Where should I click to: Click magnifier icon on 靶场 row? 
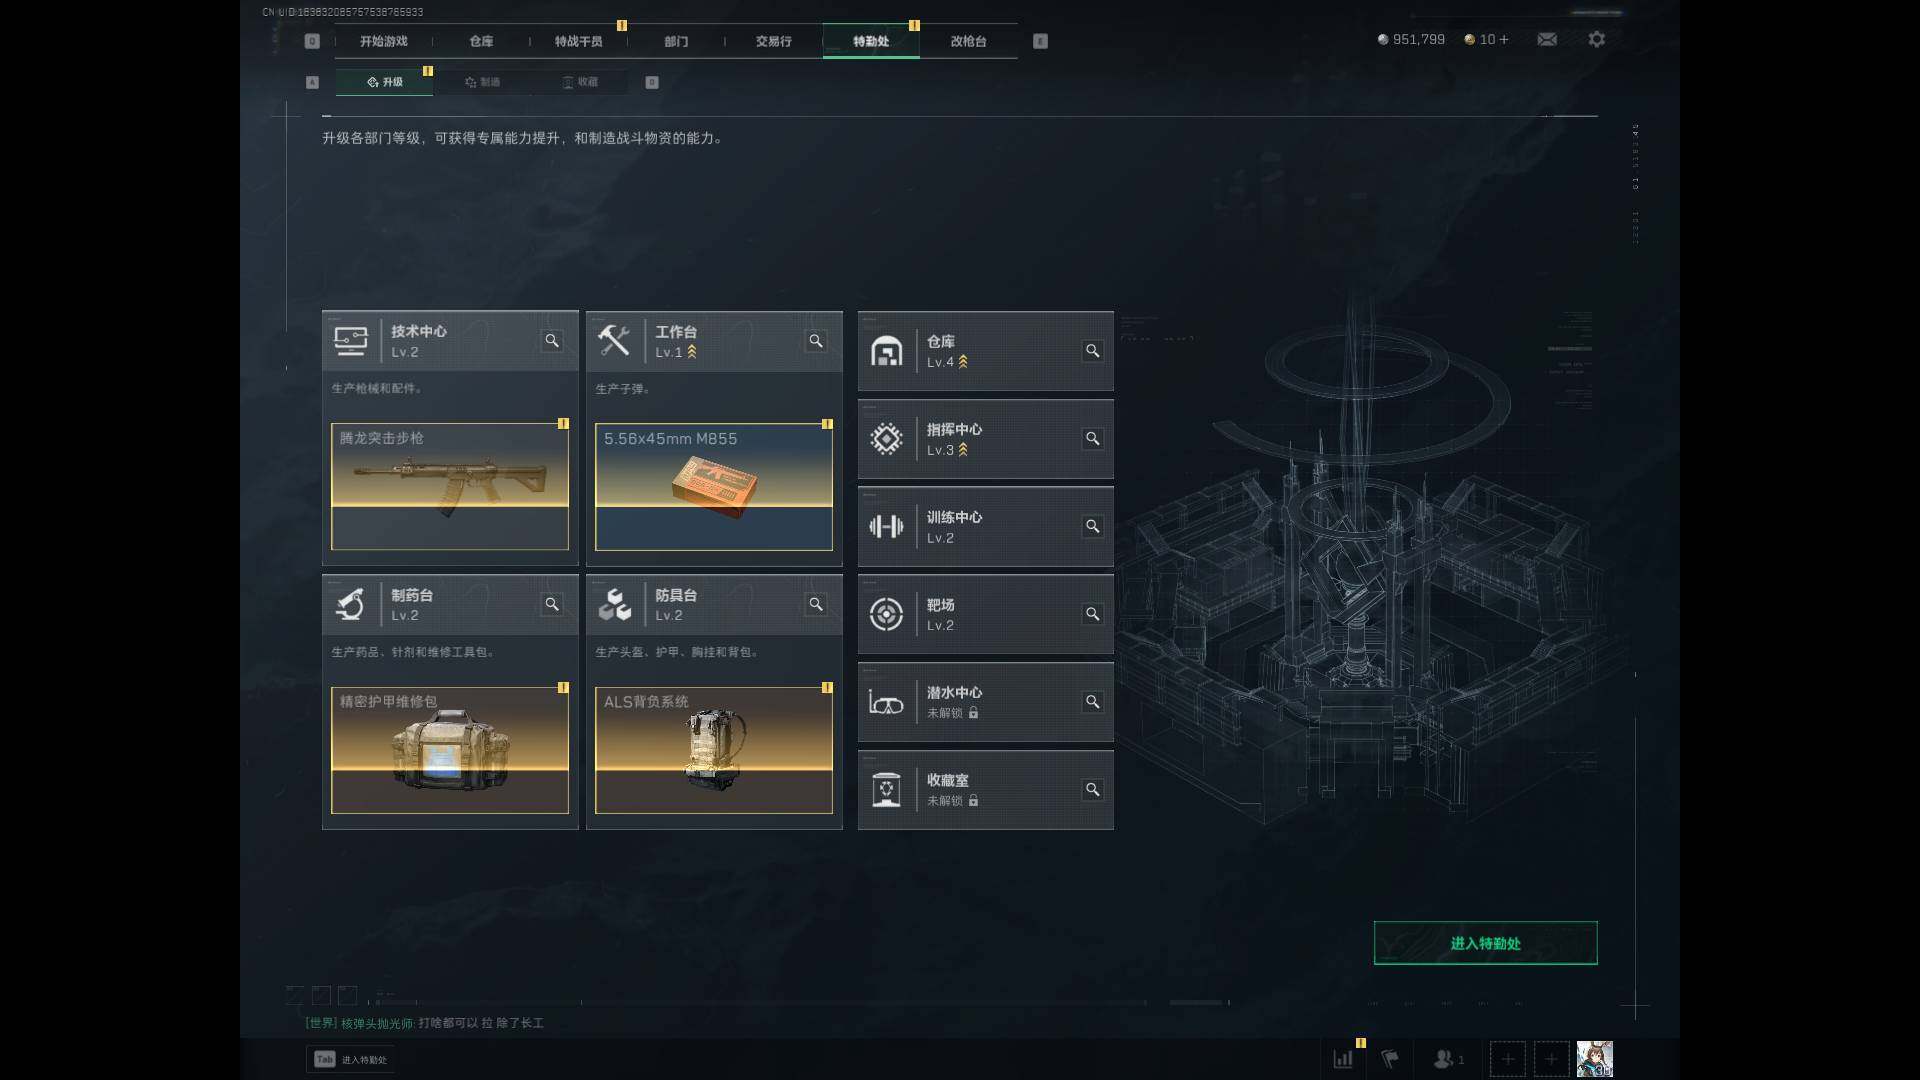pyautogui.click(x=1093, y=614)
